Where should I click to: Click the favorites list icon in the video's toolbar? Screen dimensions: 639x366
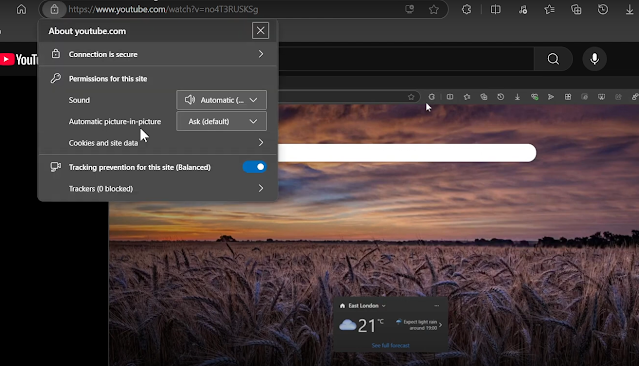[467, 97]
